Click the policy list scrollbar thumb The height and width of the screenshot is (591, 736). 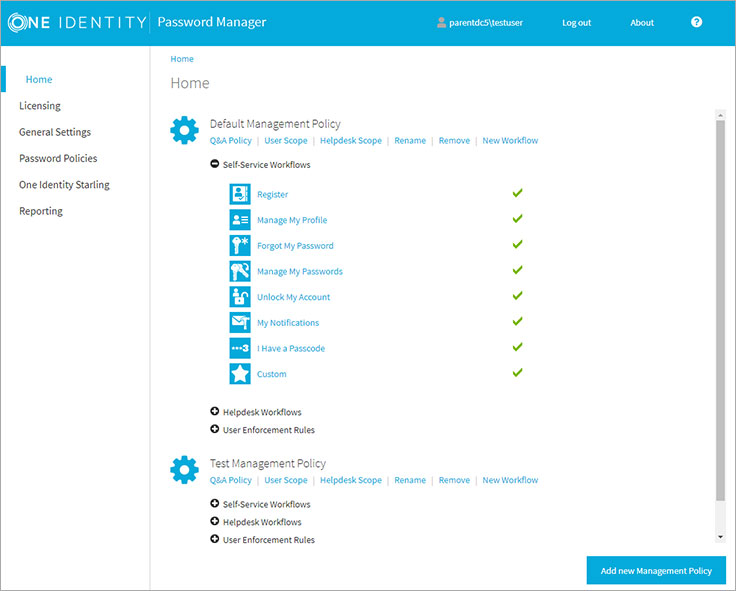pos(721,310)
